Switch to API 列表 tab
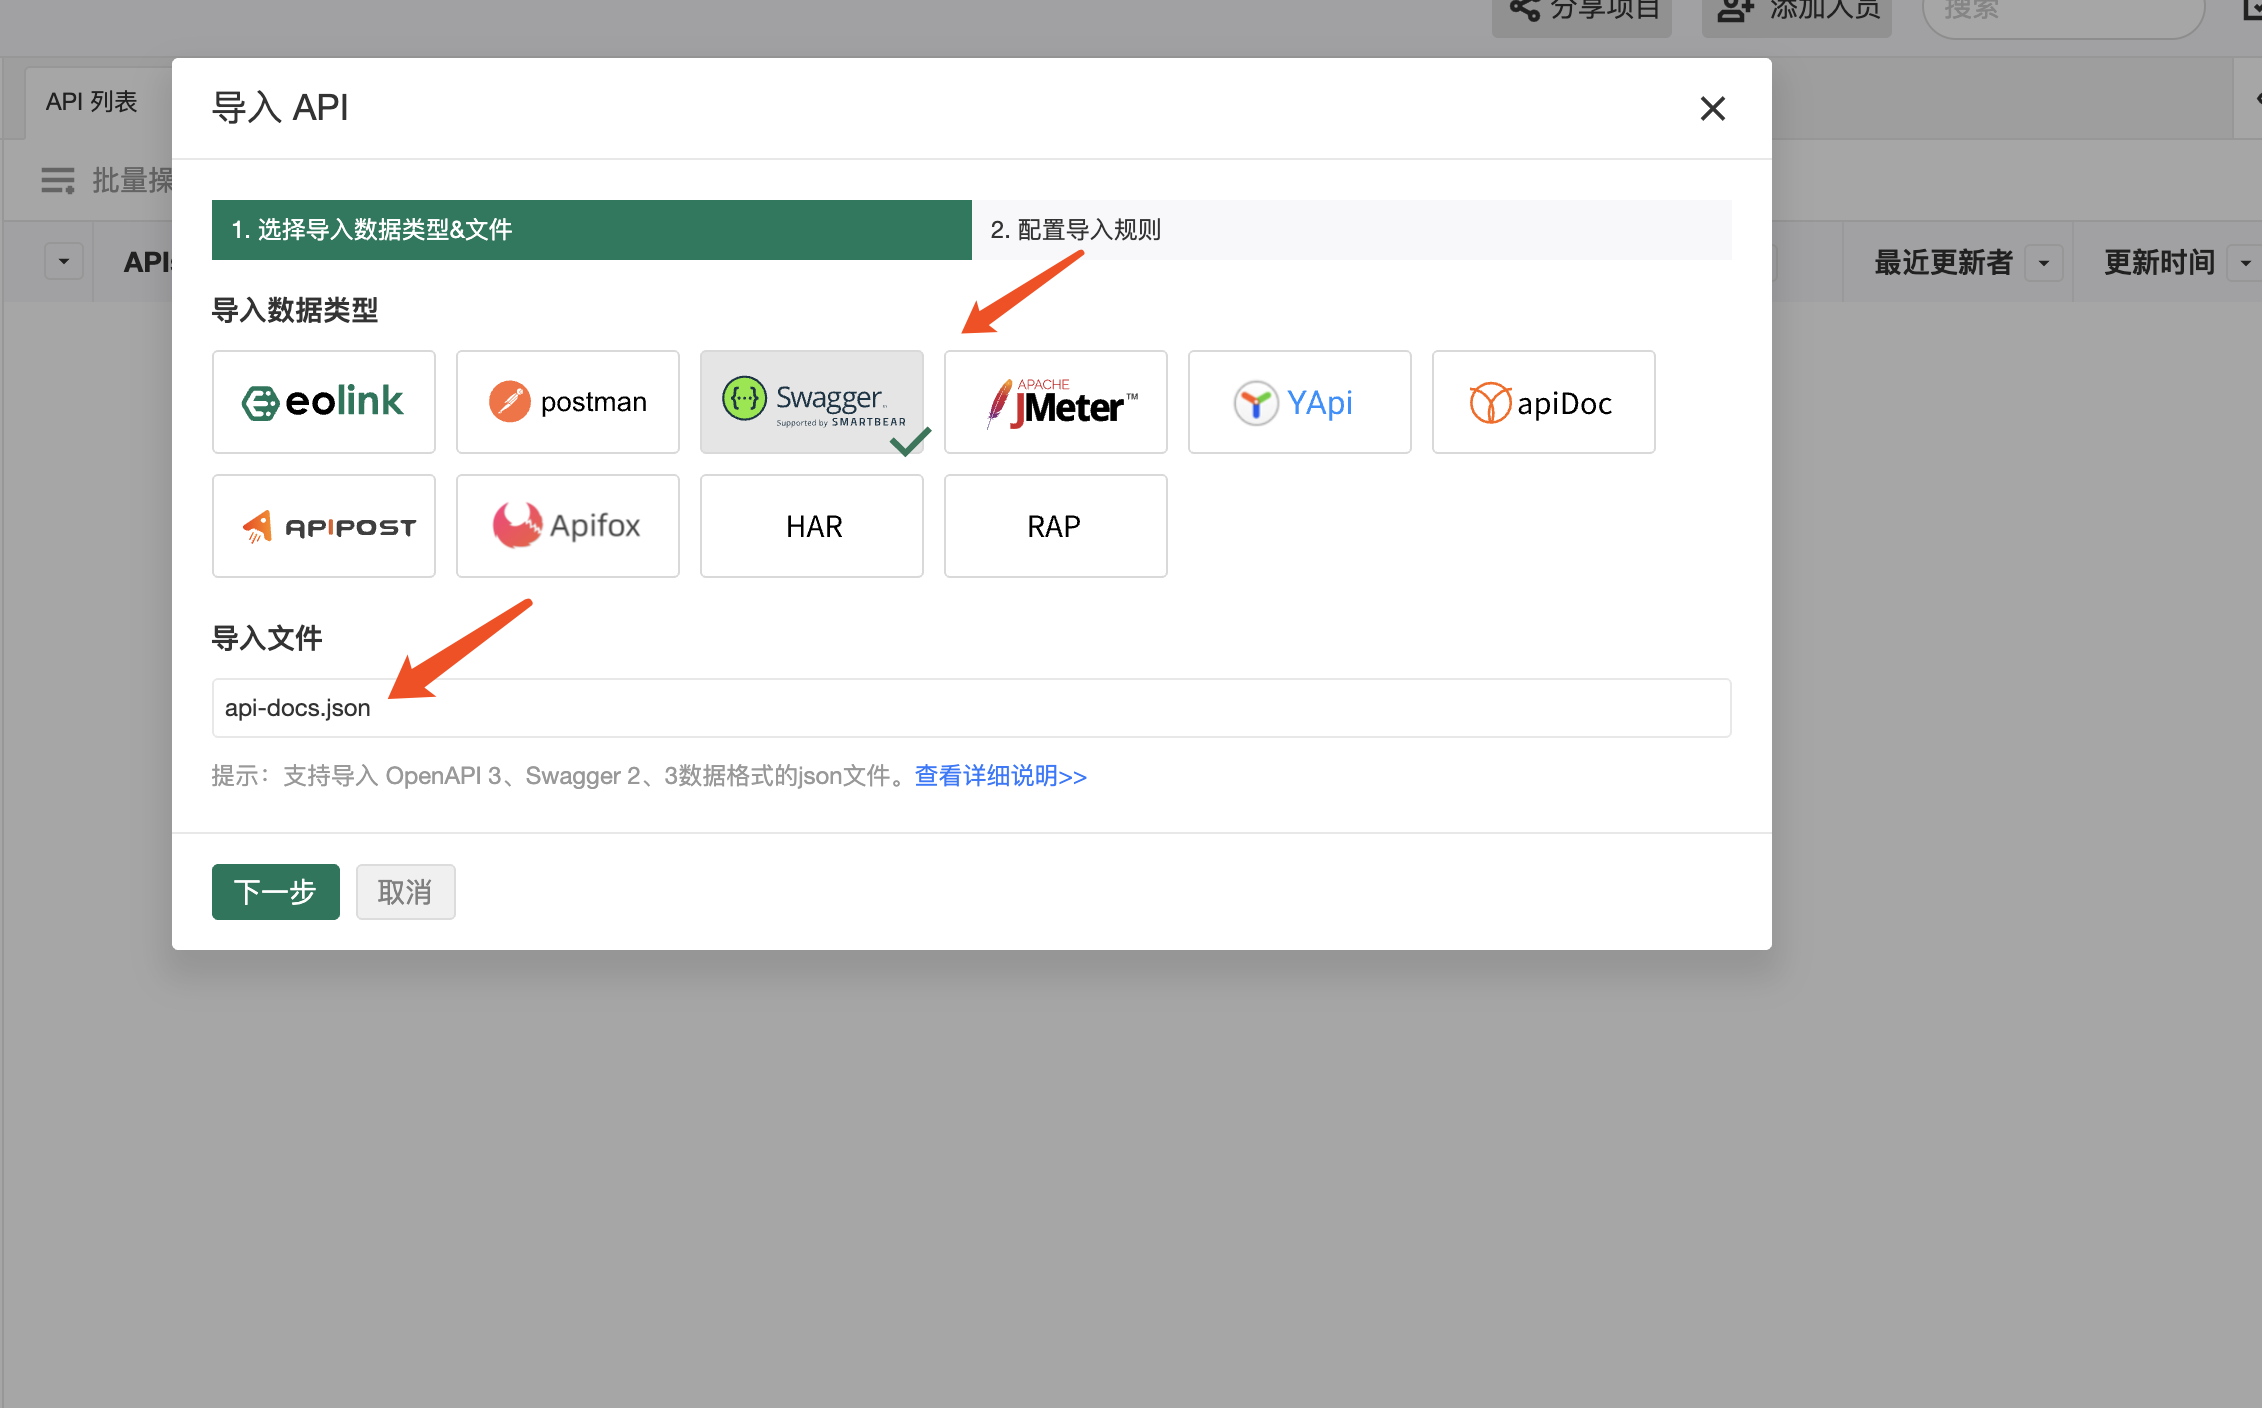The image size is (2262, 1408). [91, 102]
